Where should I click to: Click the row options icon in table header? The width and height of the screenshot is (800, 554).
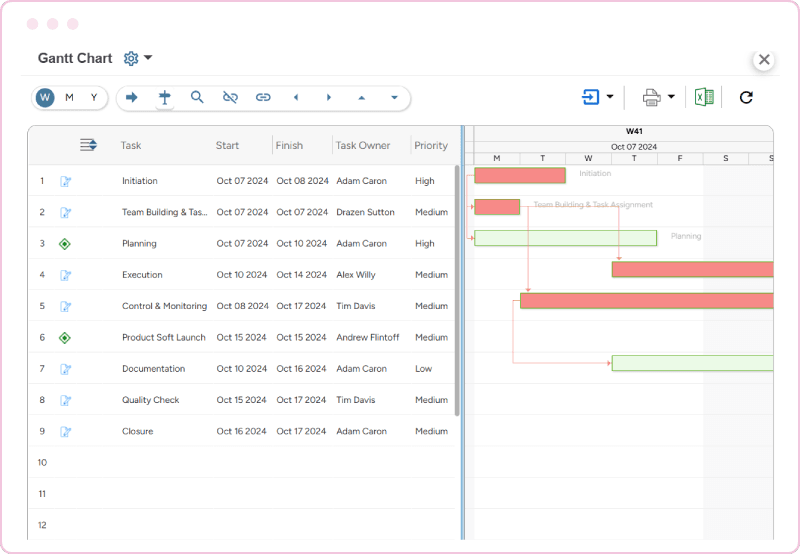coord(88,145)
